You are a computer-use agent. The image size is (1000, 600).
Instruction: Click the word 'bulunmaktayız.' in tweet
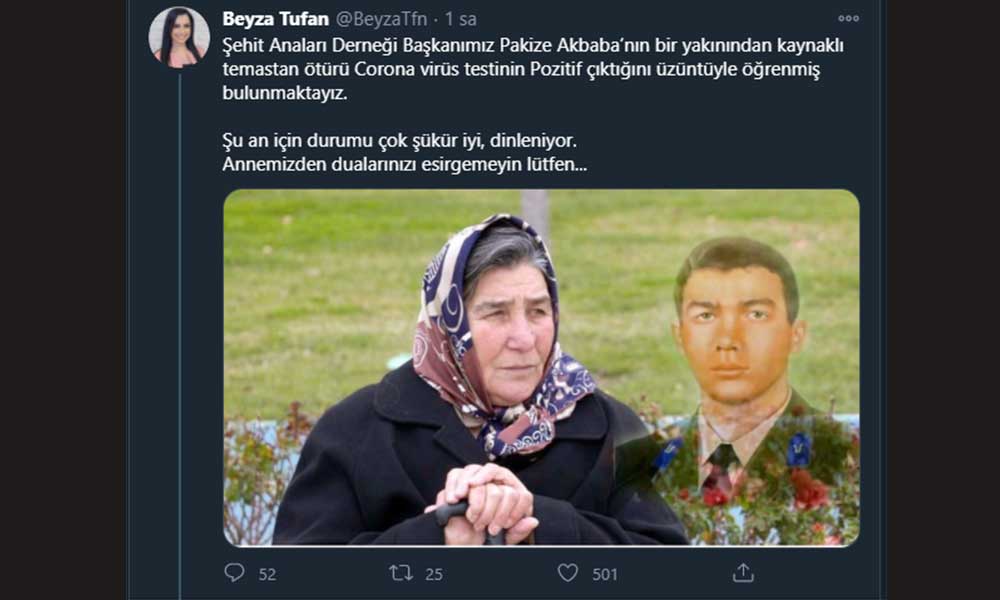(x=284, y=92)
